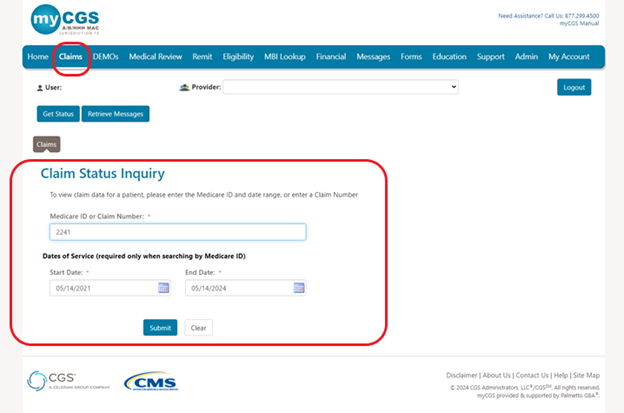This screenshot has width=624, height=413.
Task: Open the Start Date calendar picker icon
Action: coord(163,288)
